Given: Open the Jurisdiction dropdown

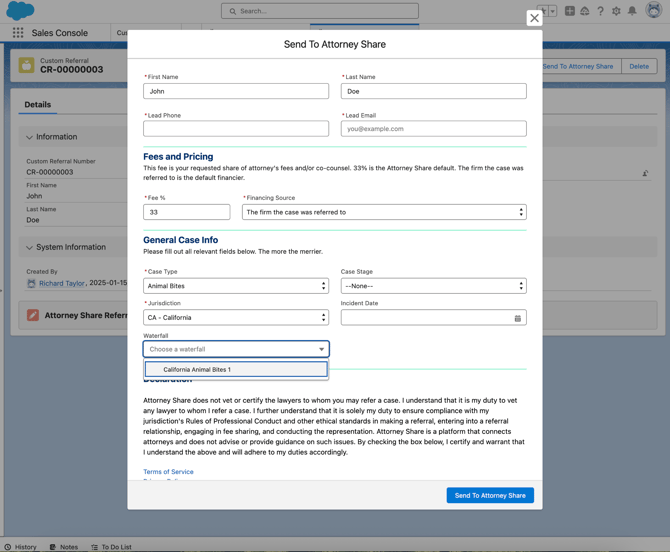Looking at the screenshot, I should click(236, 318).
